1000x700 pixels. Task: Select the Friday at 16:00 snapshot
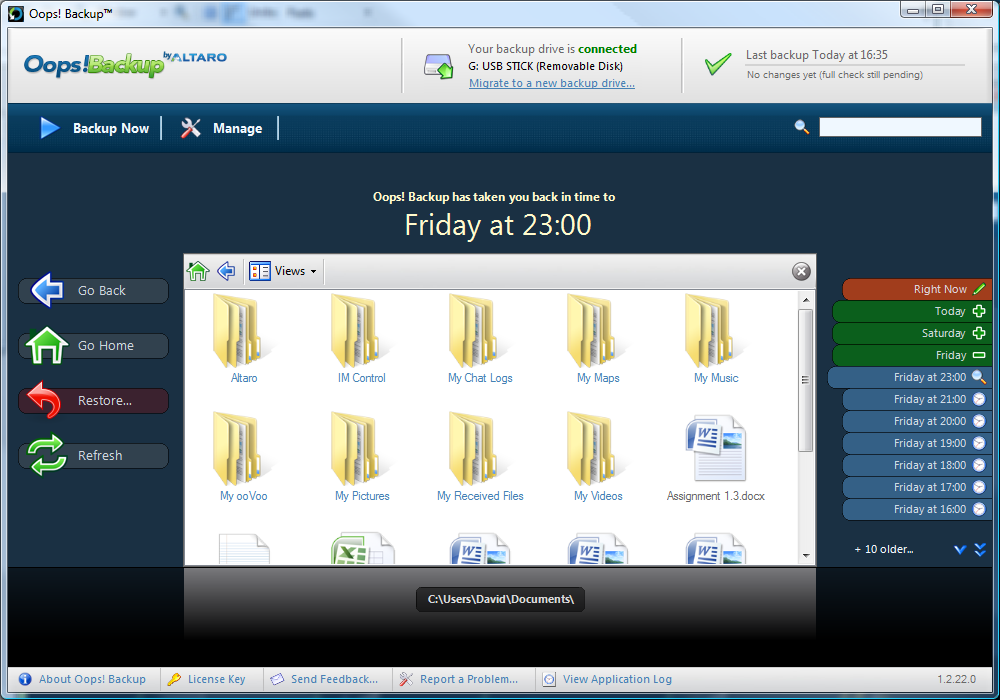[x=917, y=509]
